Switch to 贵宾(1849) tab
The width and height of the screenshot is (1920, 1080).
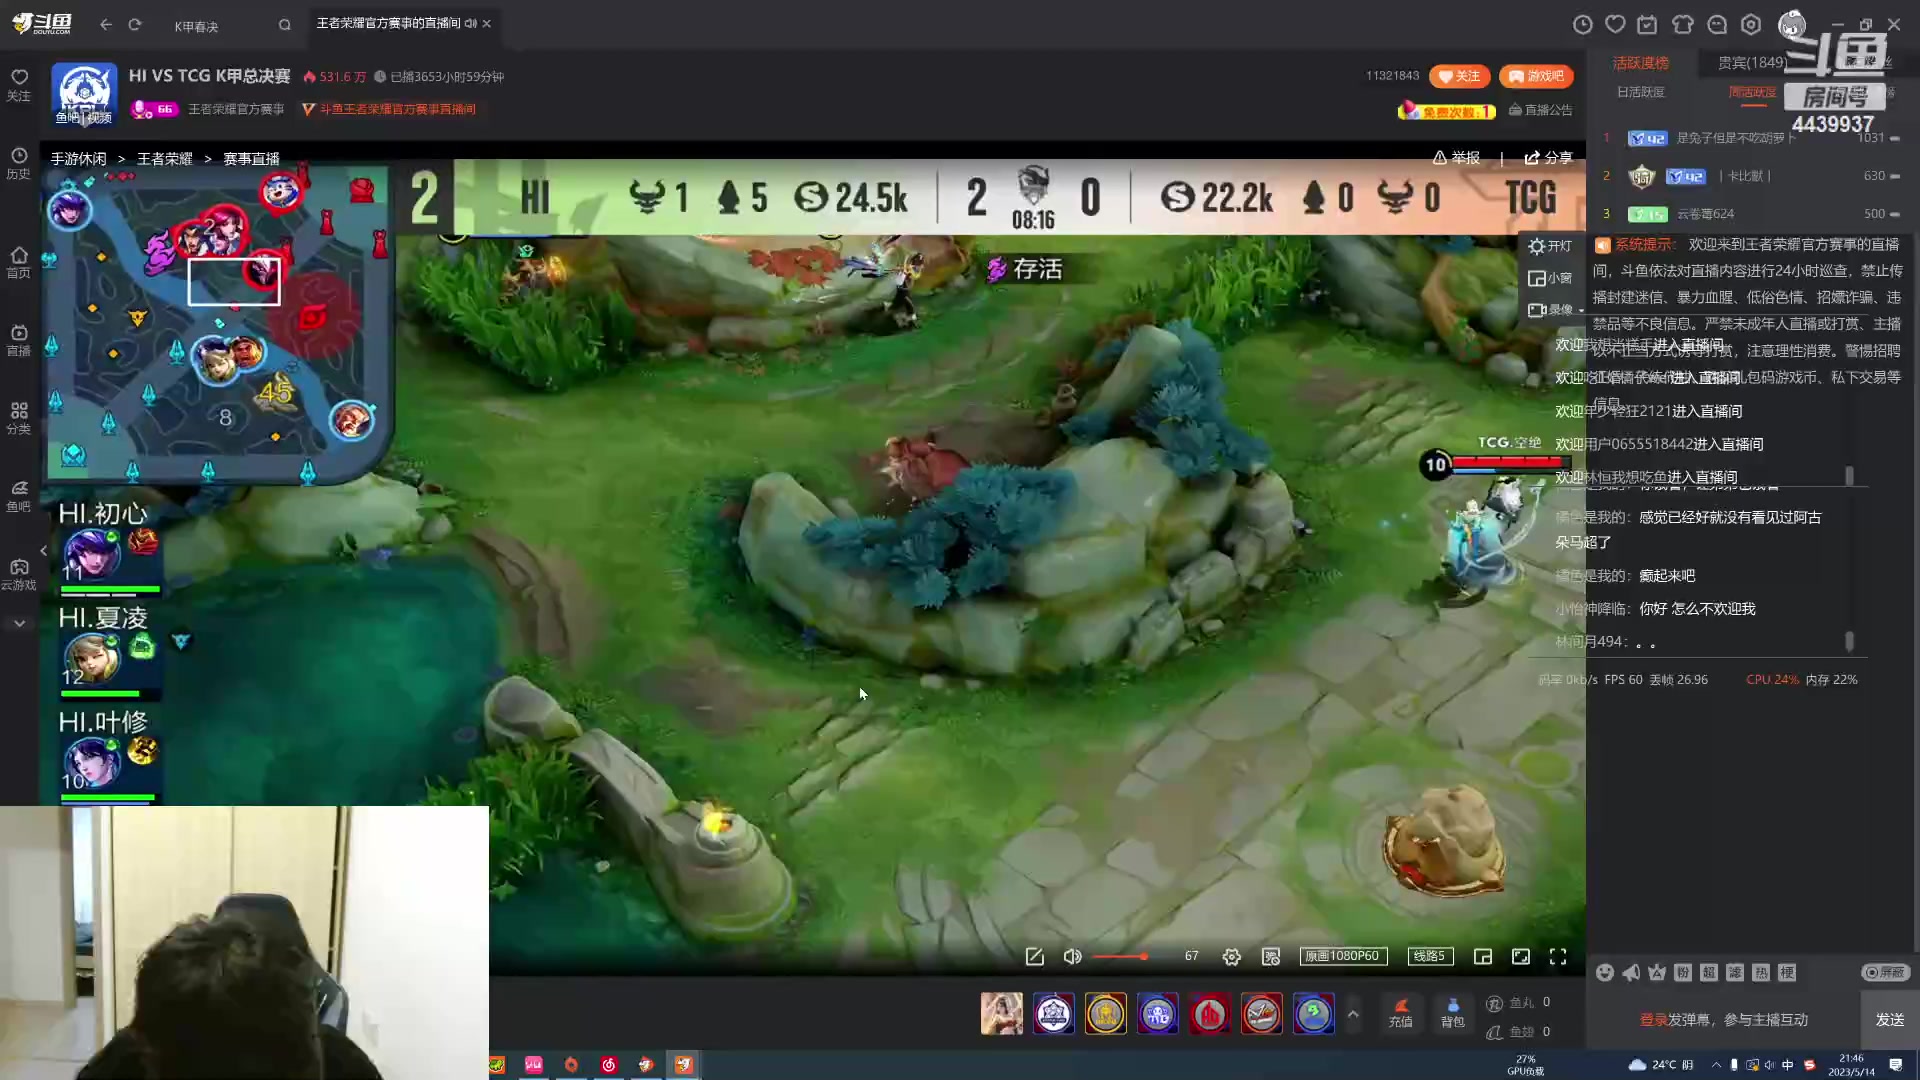tap(1752, 63)
